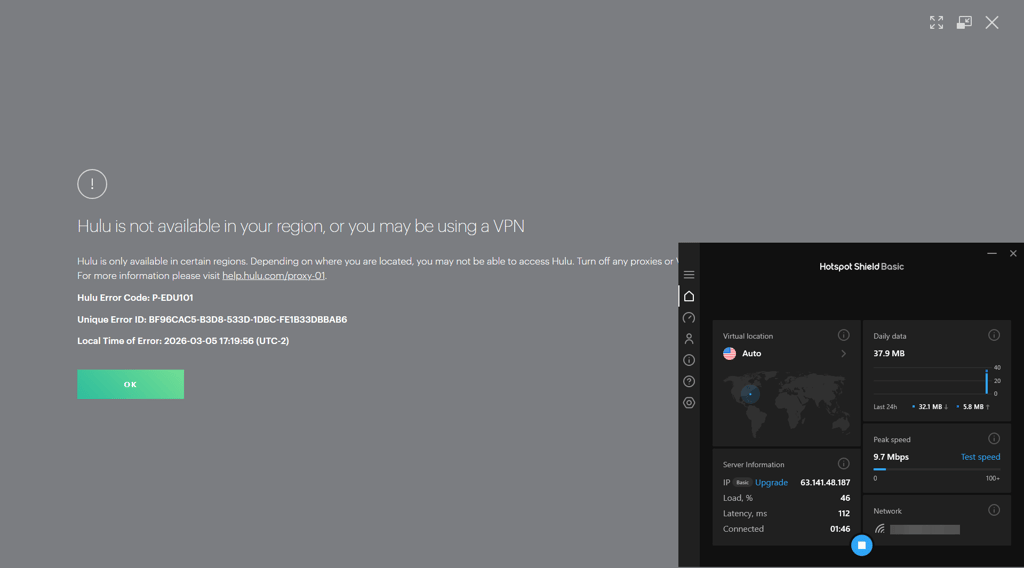The width and height of the screenshot is (1024, 568).
Task: Click the blurred network name field
Action: click(x=925, y=529)
